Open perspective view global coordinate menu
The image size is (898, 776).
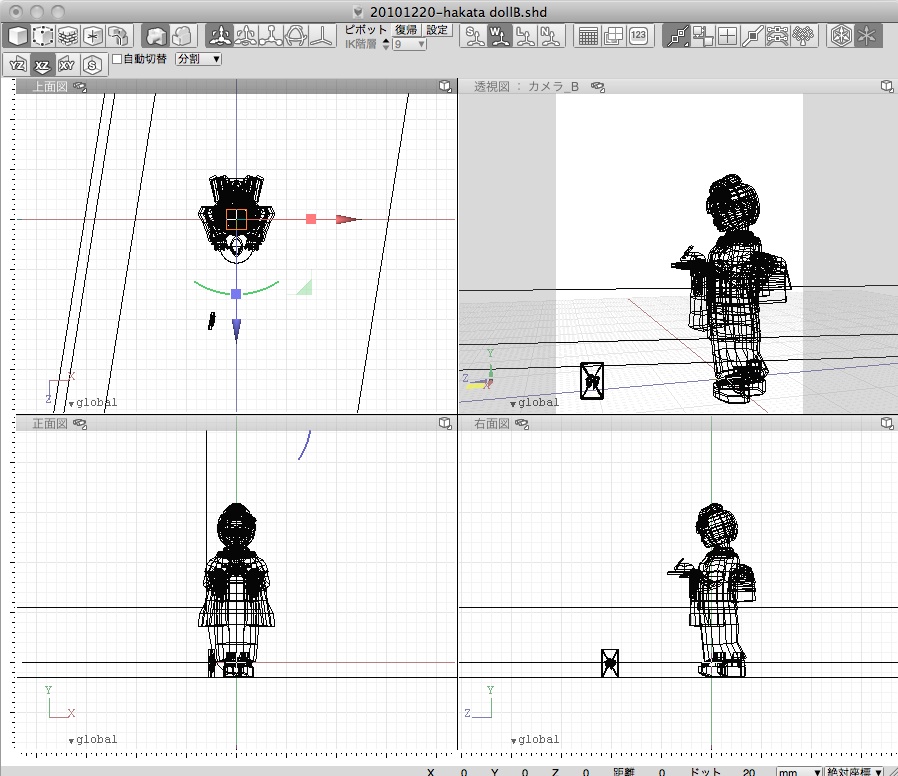pyautogui.click(x=534, y=403)
